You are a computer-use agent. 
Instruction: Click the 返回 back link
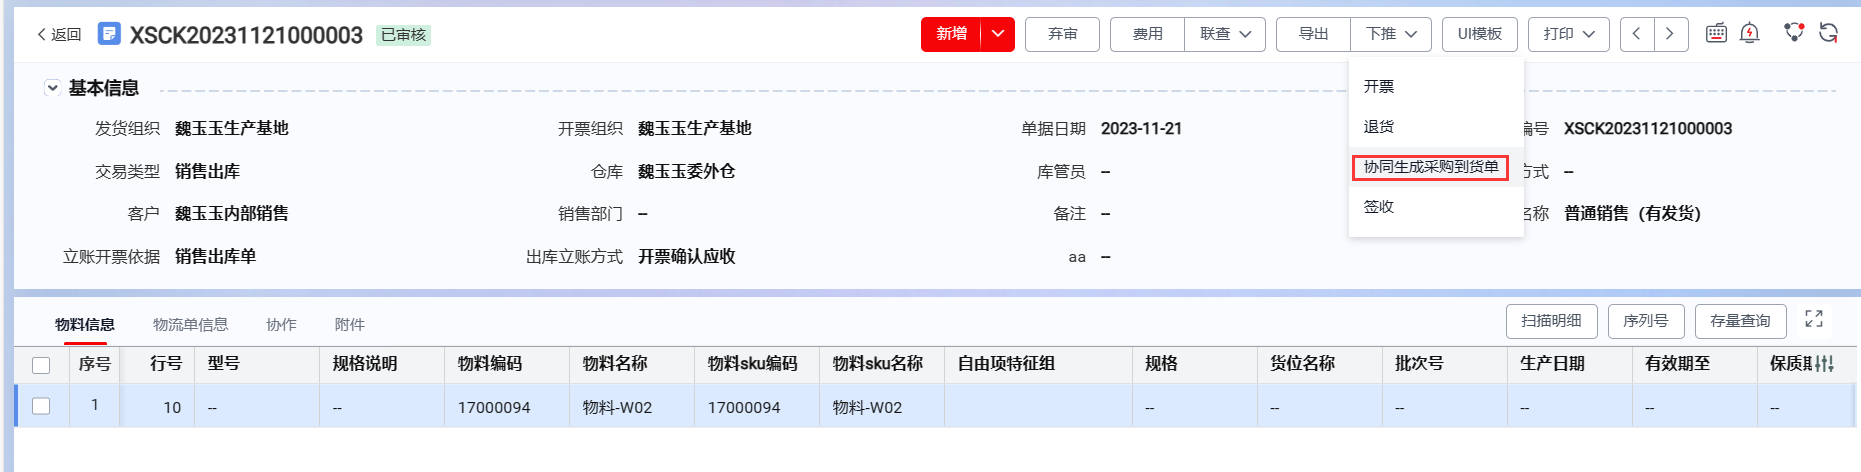(x=59, y=34)
